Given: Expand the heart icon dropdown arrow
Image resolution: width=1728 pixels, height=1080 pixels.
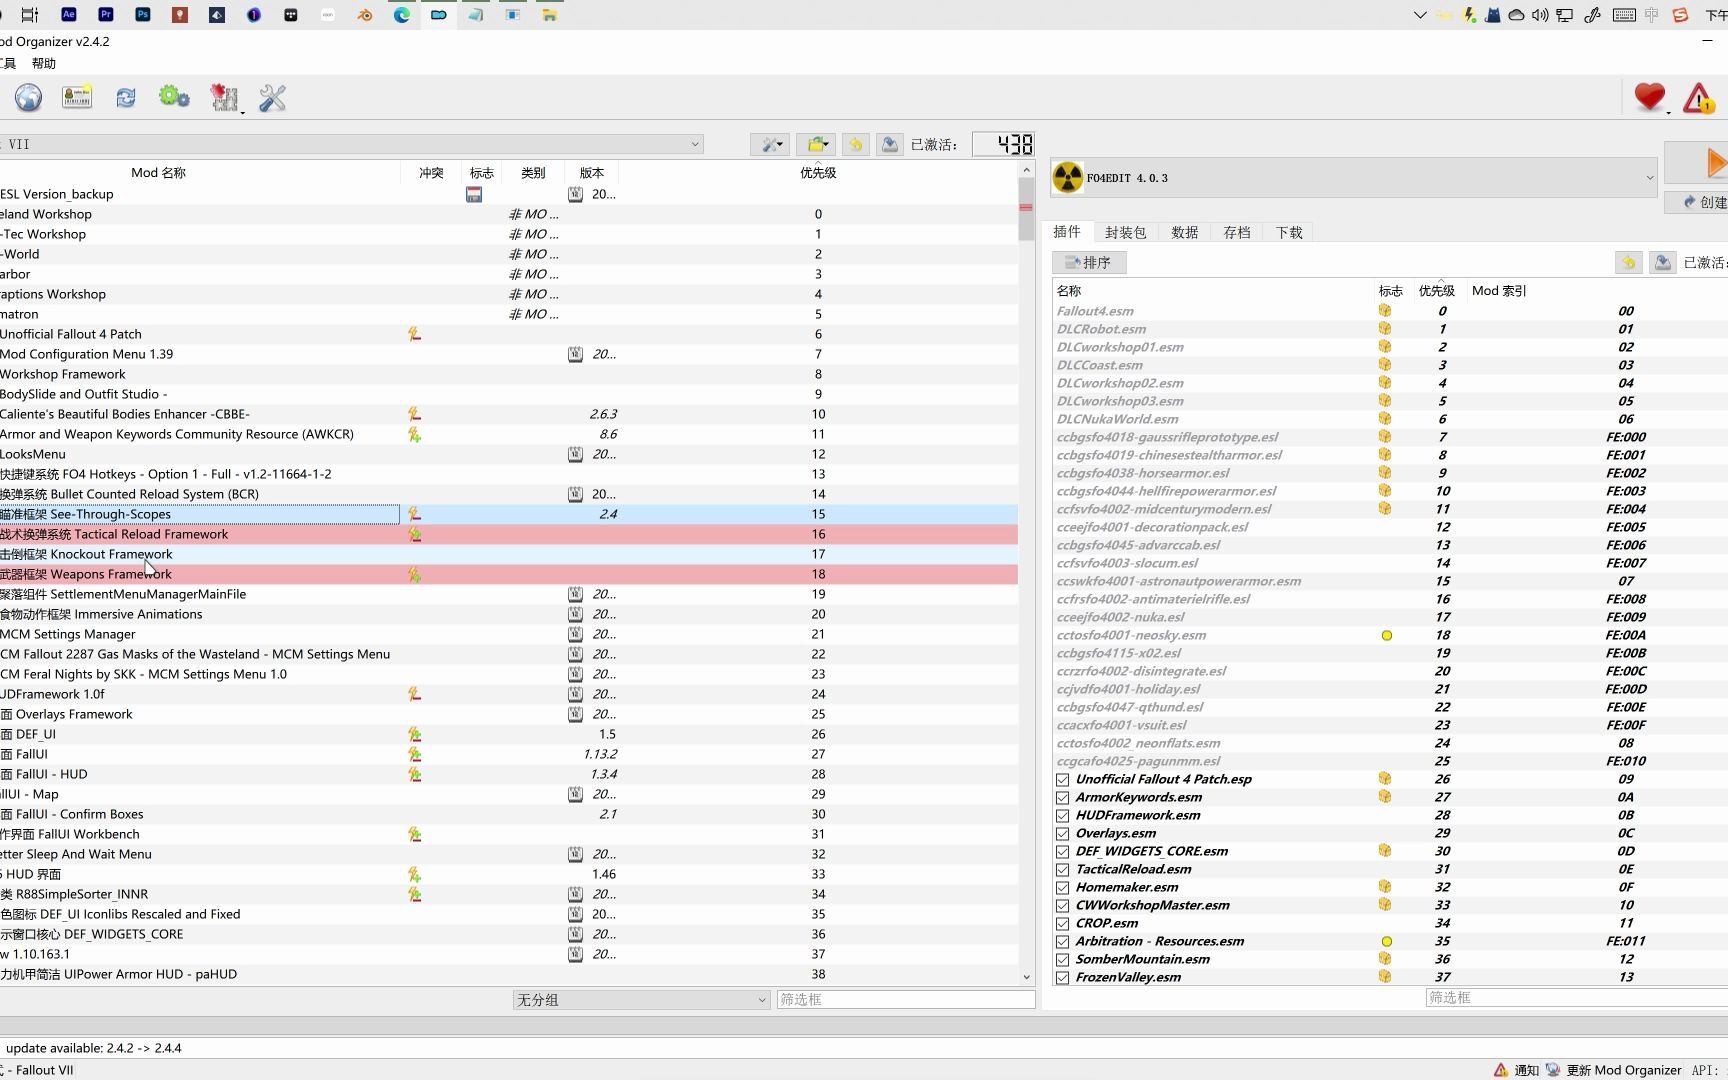Looking at the screenshot, I should coord(1669,112).
